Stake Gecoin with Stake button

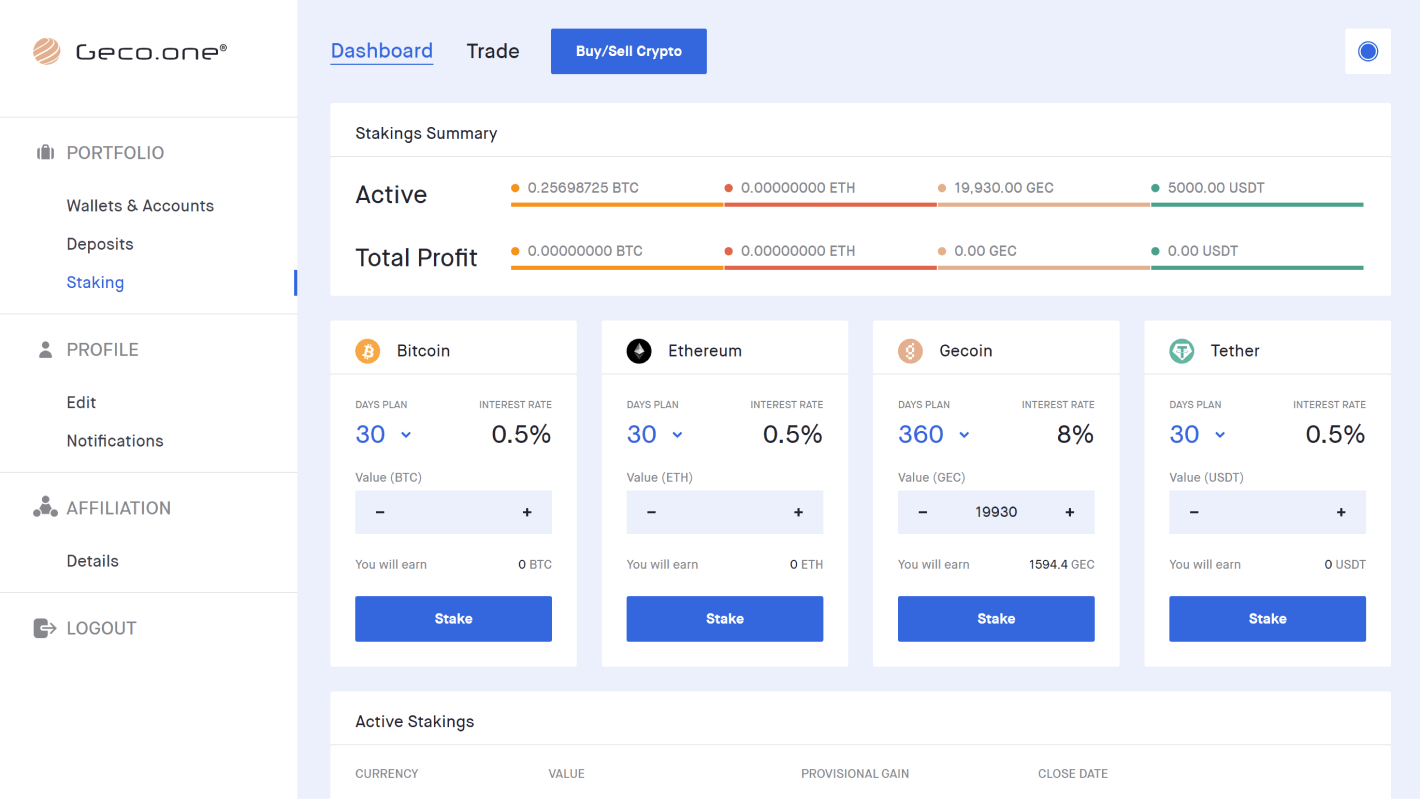coord(996,619)
